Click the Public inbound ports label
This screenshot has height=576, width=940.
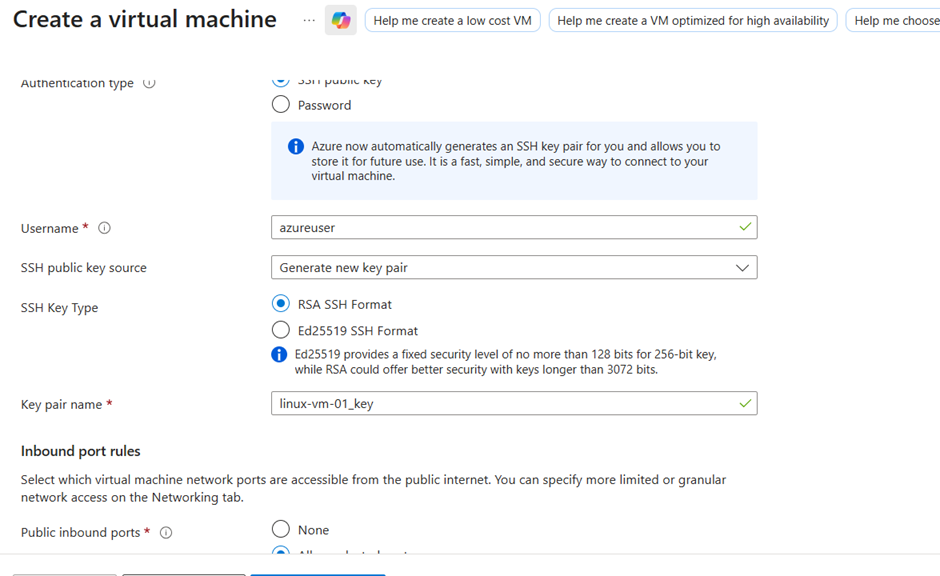[x=80, y=532]
